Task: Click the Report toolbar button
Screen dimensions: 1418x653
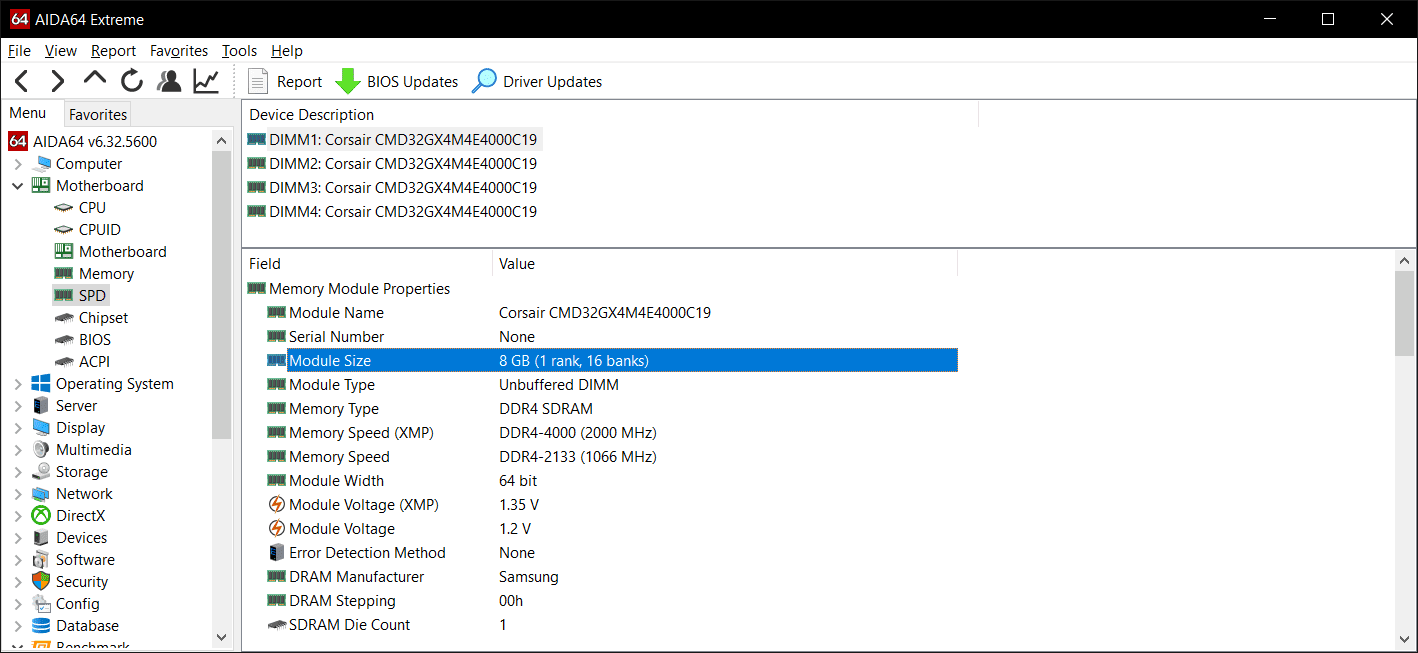Action: coord(285,82)
